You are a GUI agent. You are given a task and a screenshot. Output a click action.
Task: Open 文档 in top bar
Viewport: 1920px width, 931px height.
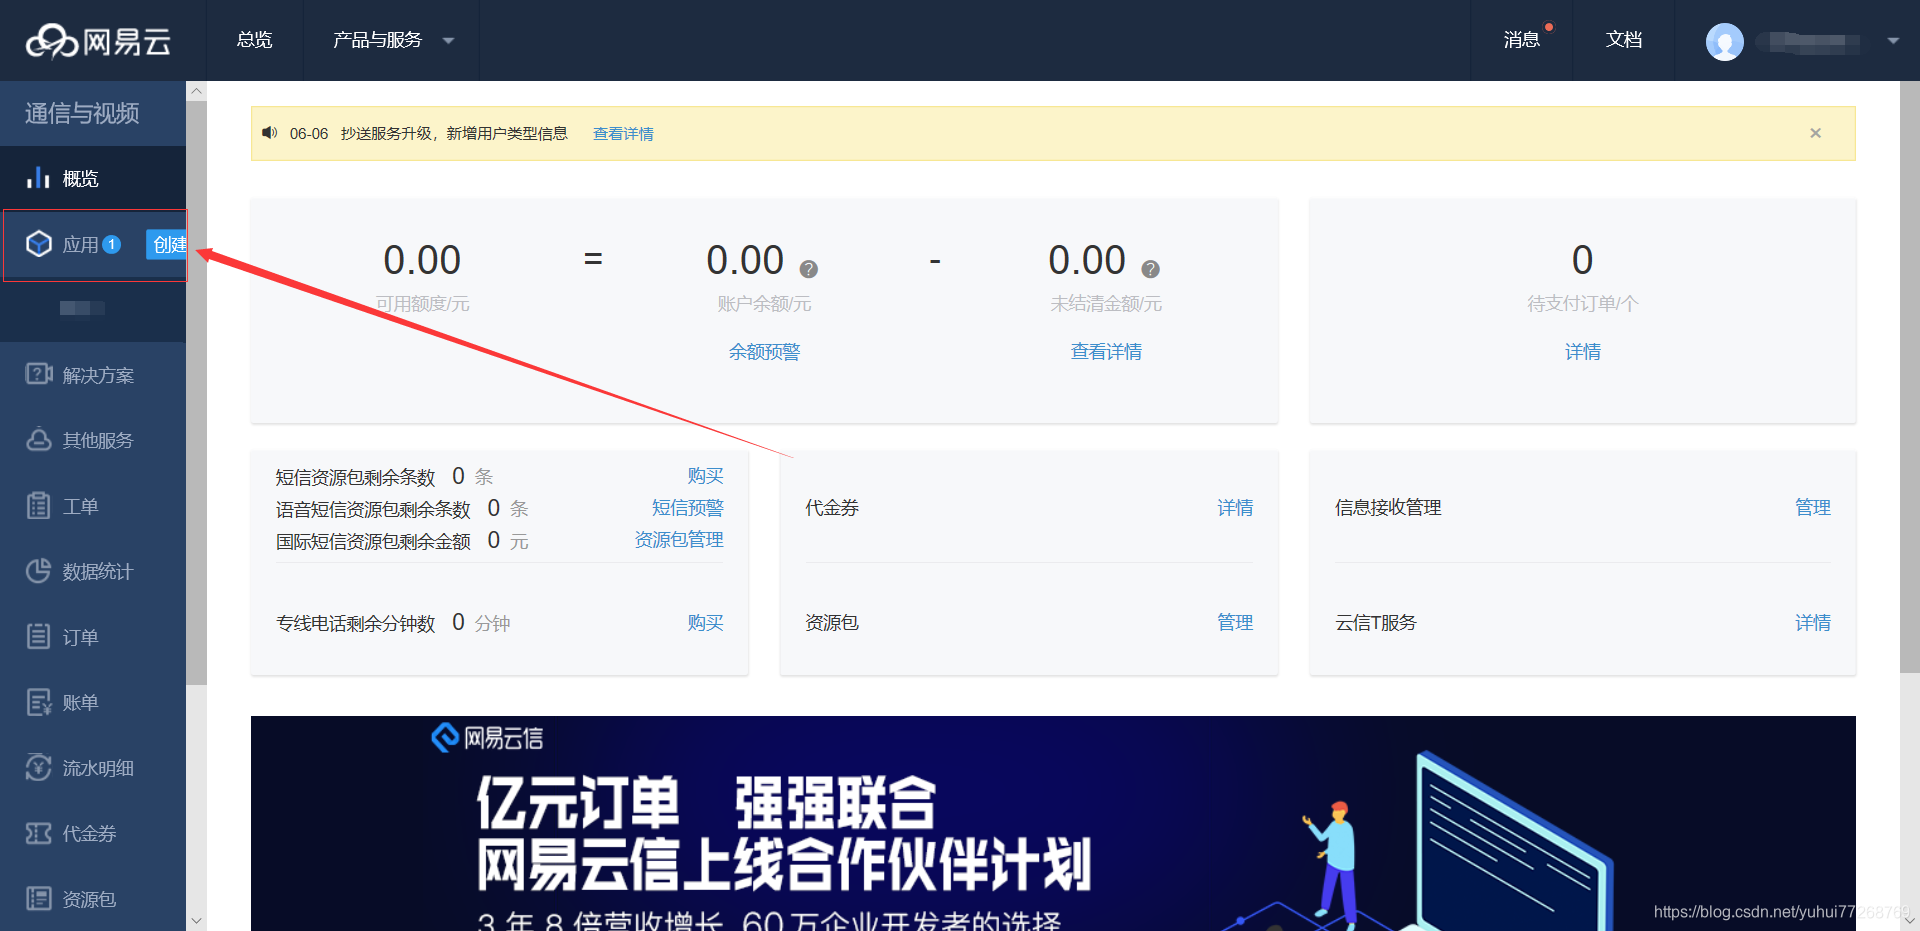(x=1624, y=40)
